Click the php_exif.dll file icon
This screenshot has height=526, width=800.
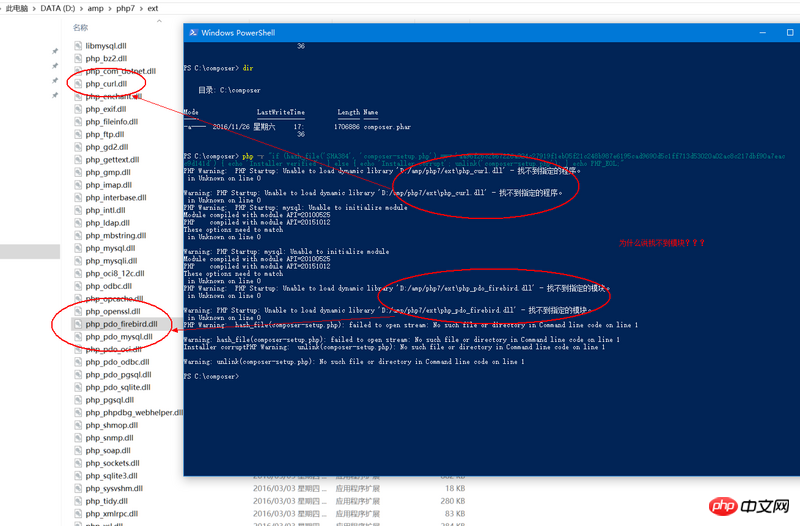[x=78, y=109]
